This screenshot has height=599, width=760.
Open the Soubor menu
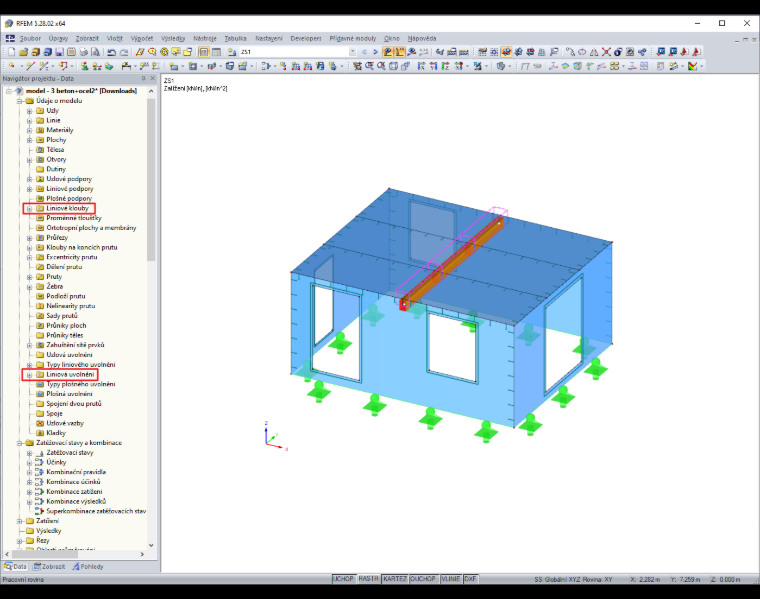pyautogui.click(x=30, y=38)
